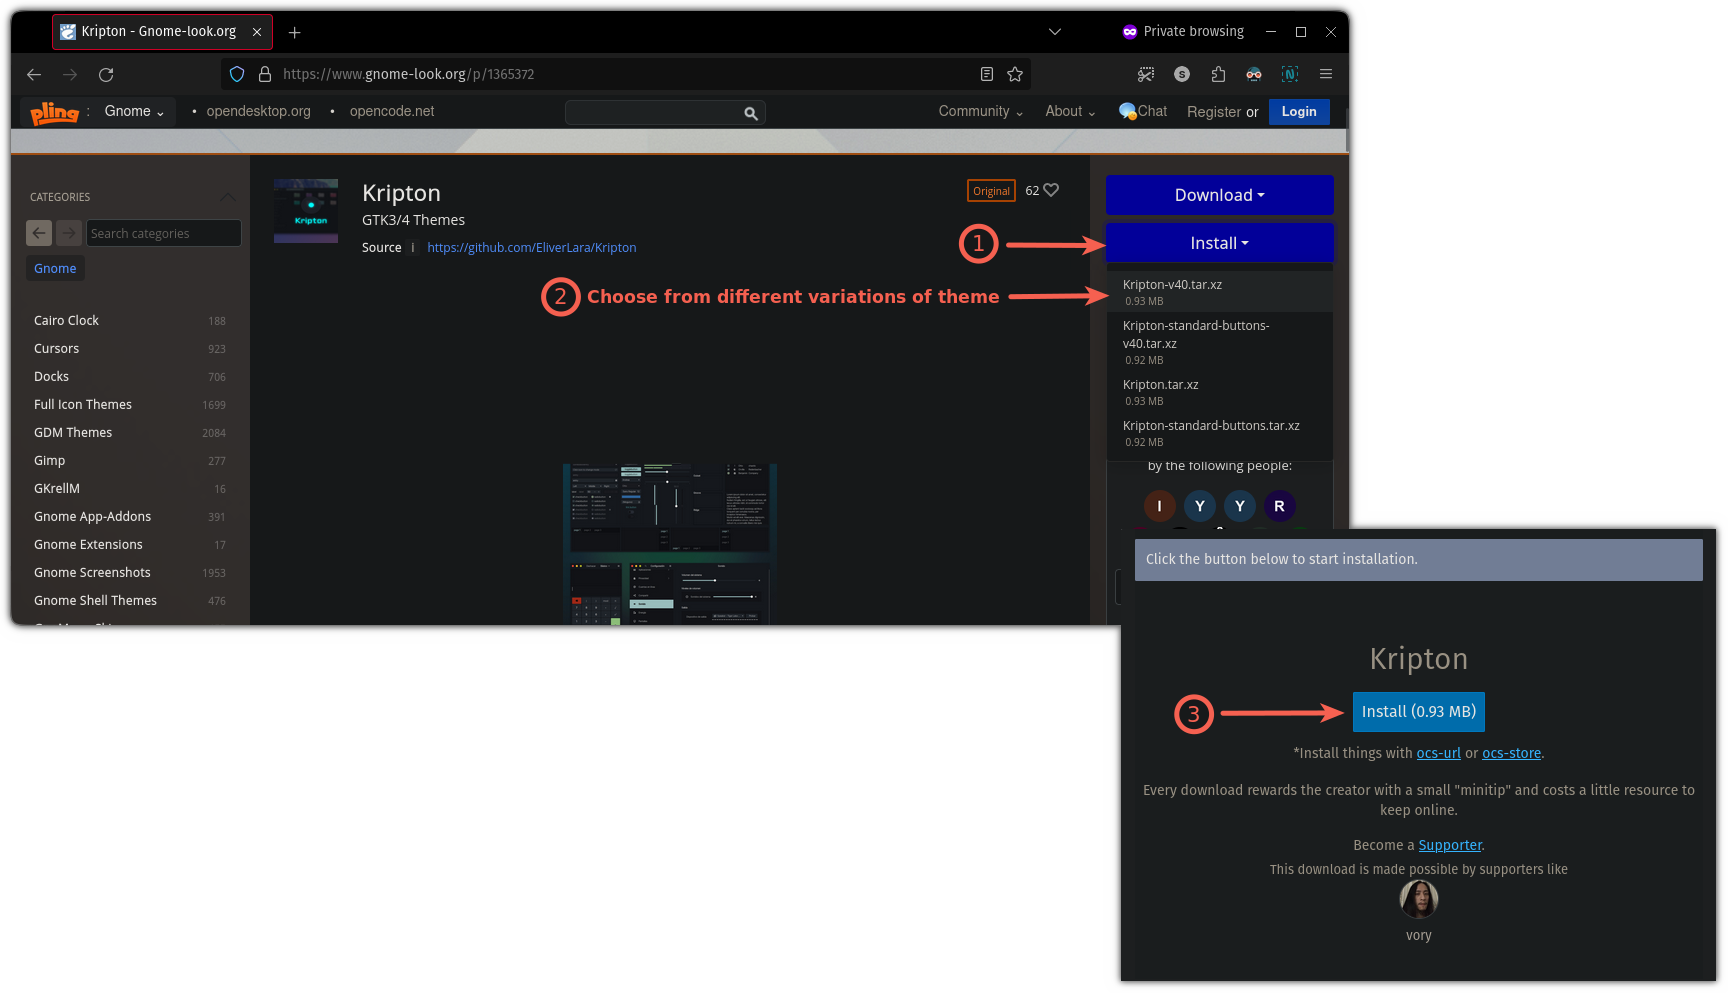Open the About menu
This screenshot has height=993, width=1728.
tap(1068, 111)
